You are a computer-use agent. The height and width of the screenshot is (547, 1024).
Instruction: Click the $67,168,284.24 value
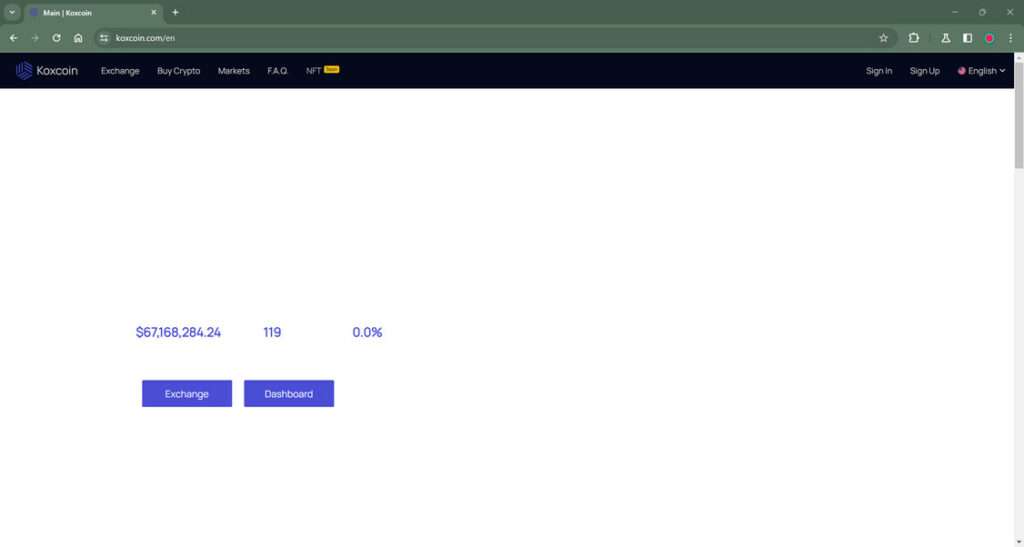[x=178, y=332]
